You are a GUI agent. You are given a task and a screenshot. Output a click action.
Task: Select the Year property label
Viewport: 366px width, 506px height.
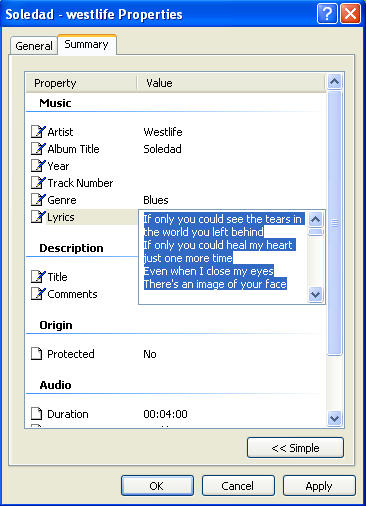point(58,166)
